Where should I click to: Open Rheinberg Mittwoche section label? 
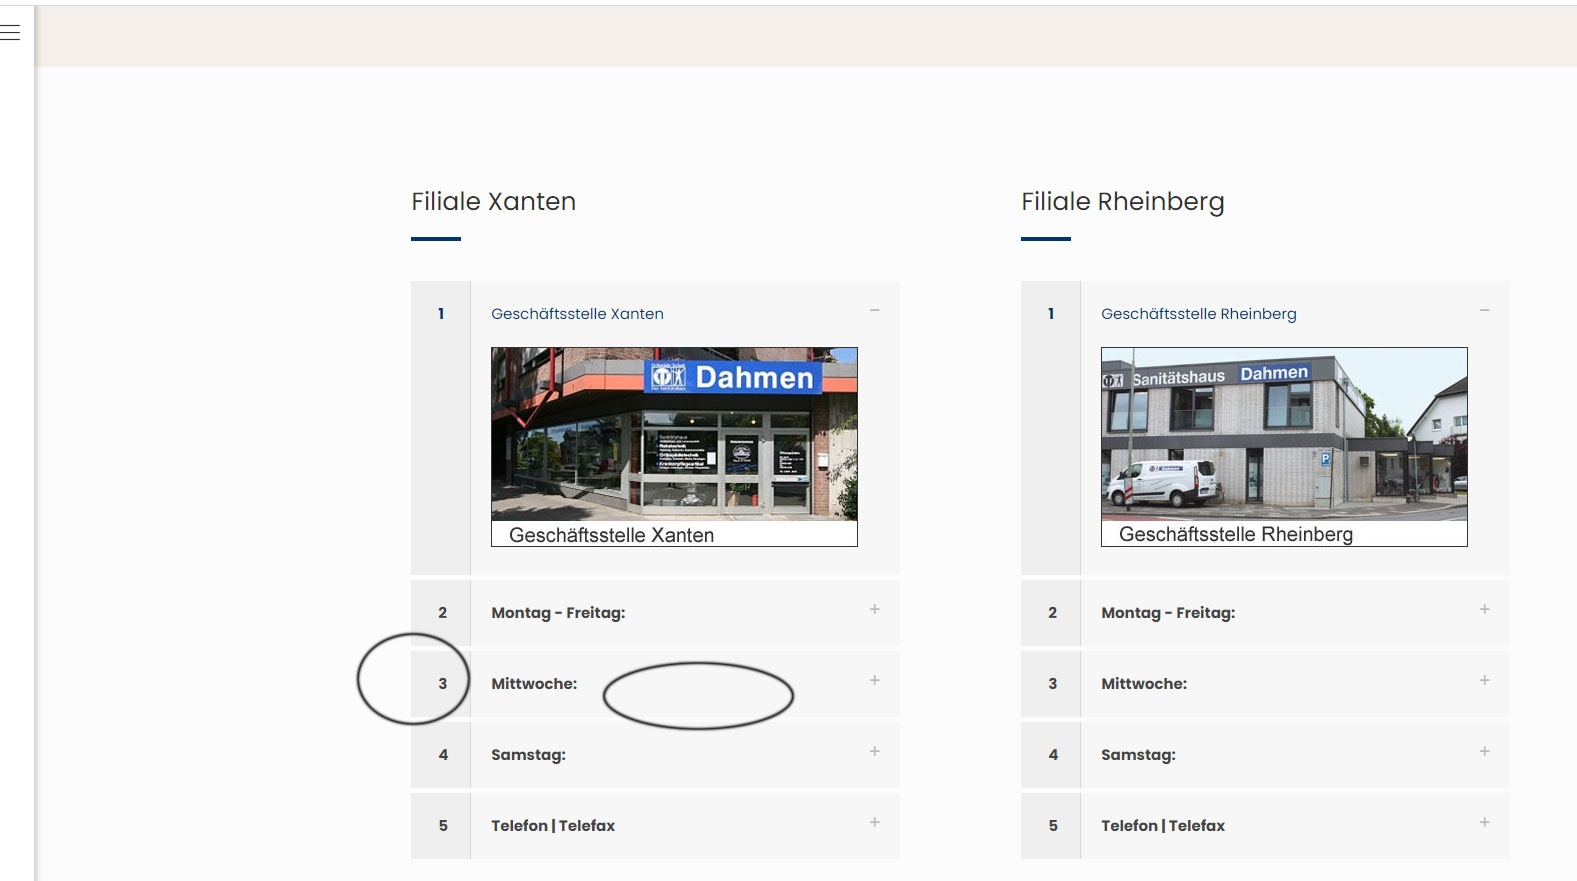click(1144, 684)
